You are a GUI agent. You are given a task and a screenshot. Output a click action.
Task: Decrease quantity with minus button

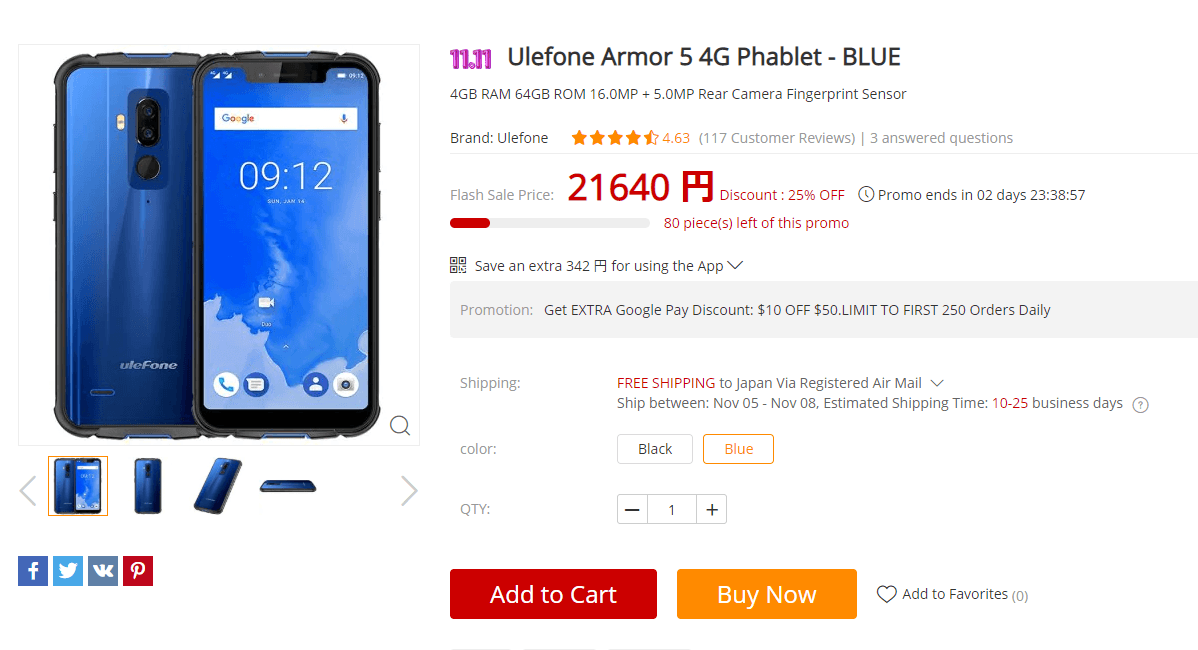(633, 509)
